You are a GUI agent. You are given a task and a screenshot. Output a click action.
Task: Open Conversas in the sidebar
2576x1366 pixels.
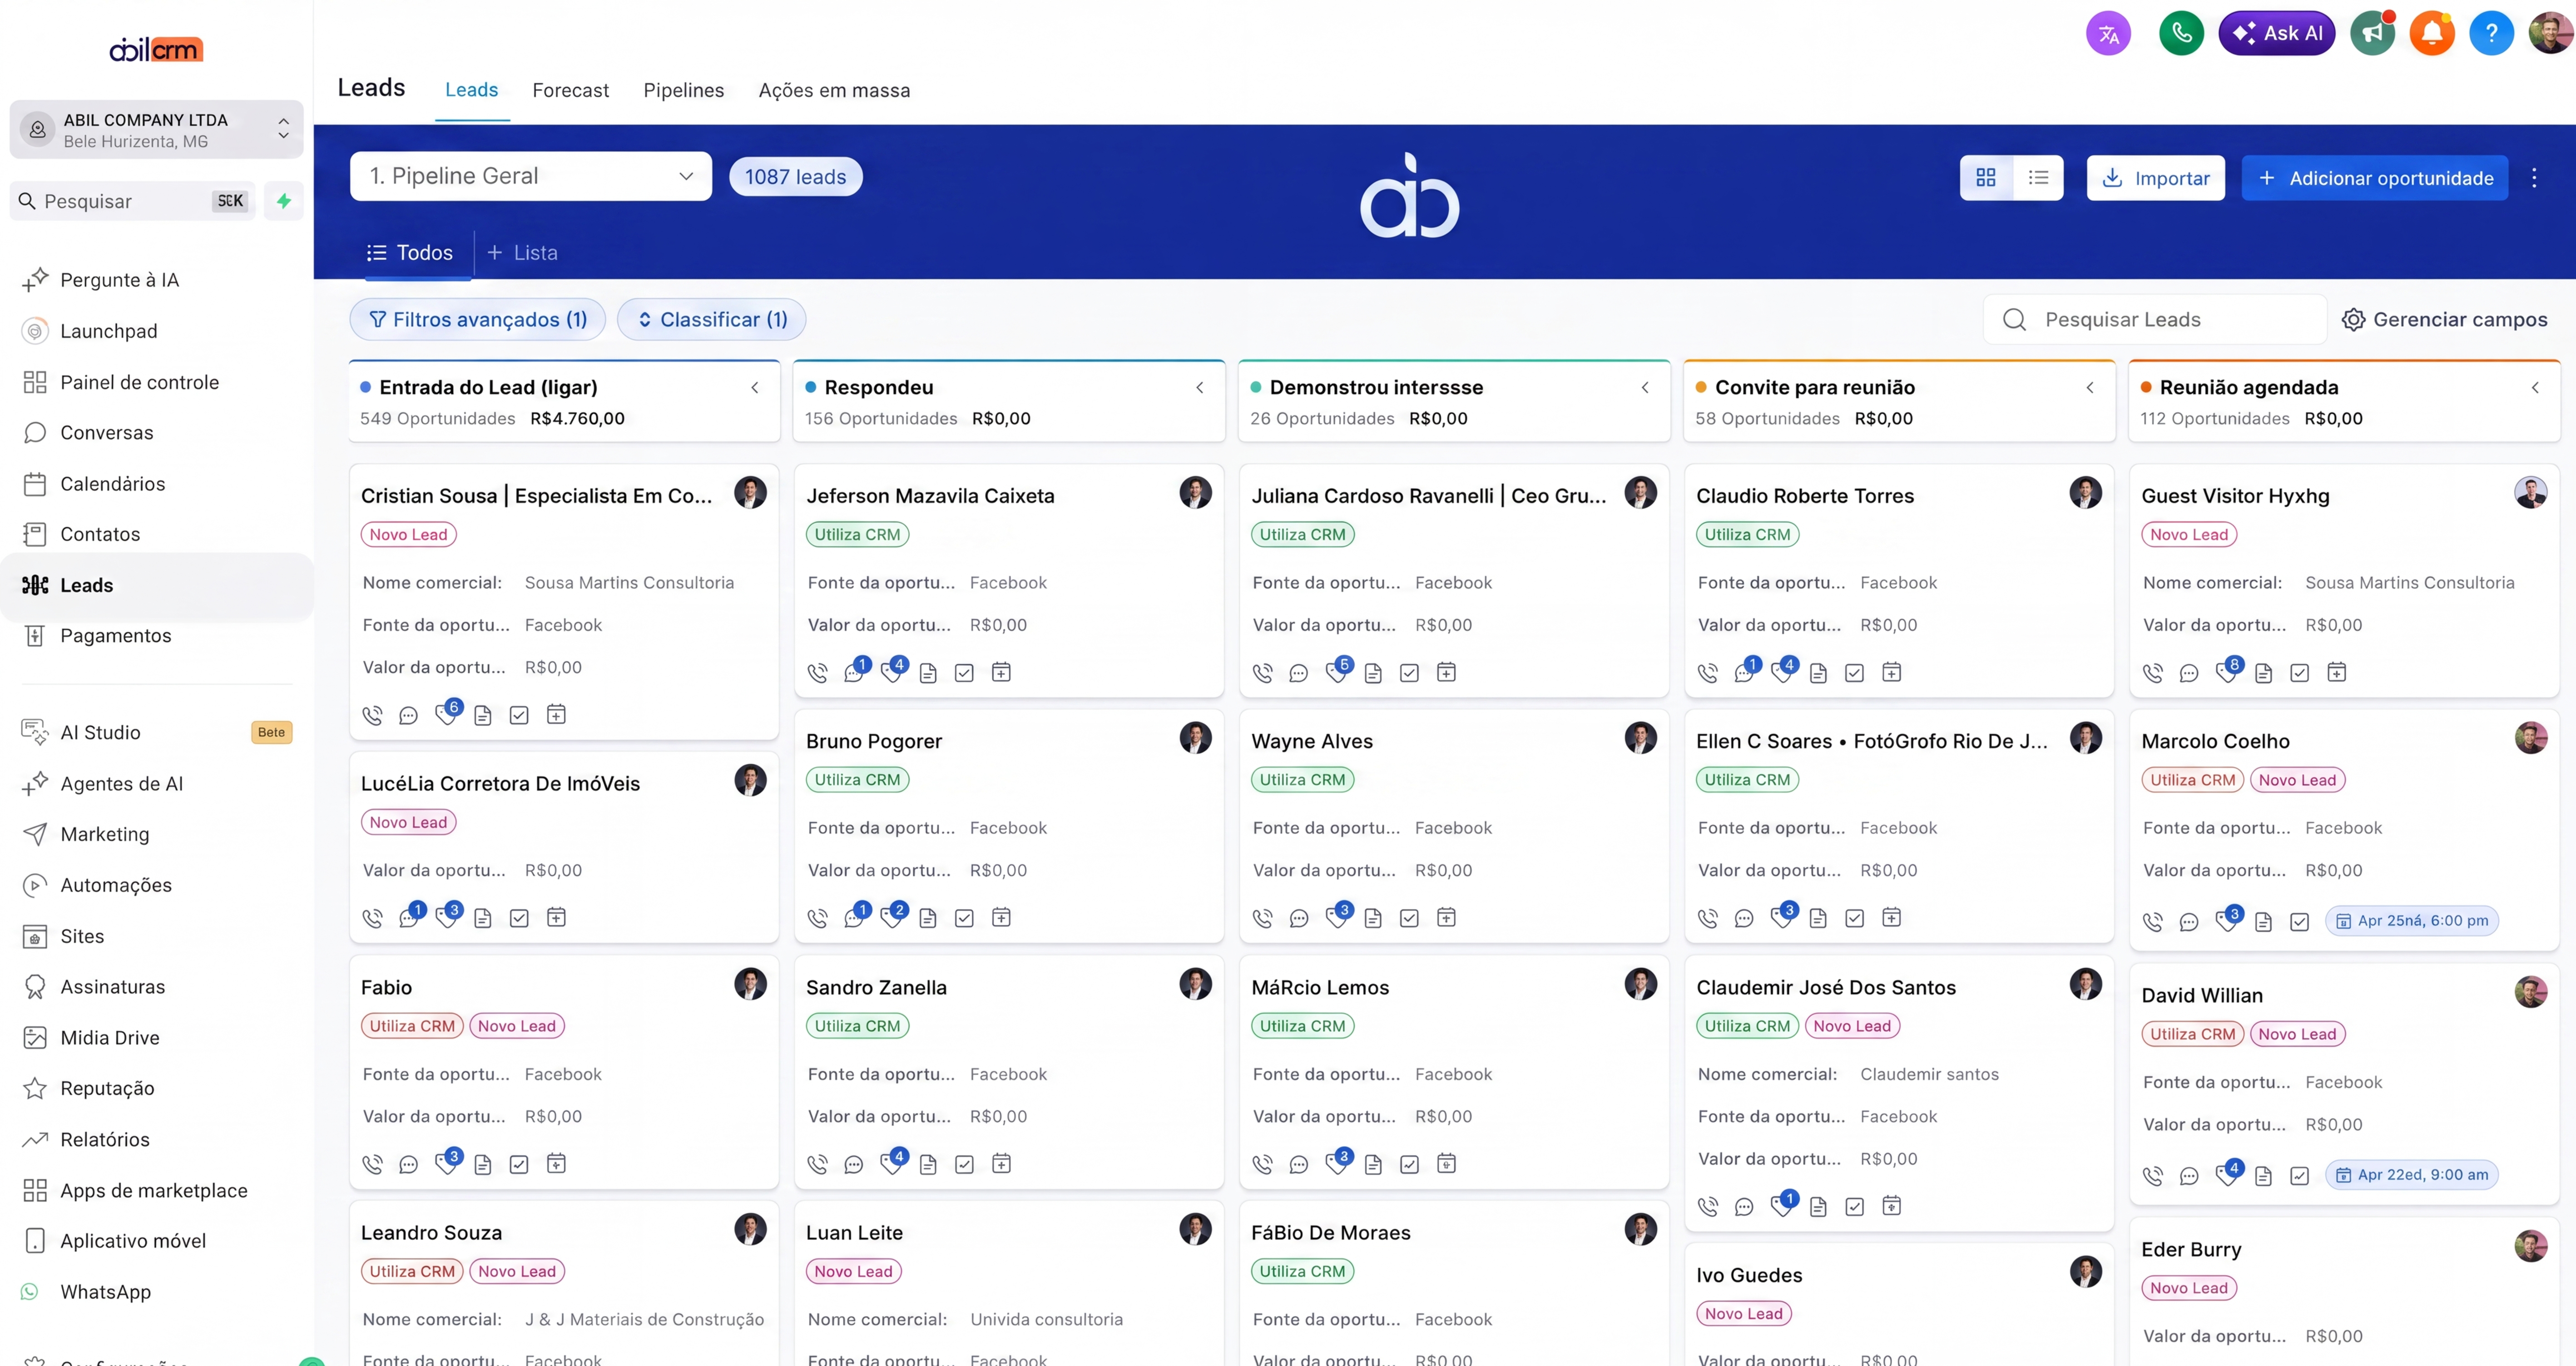click(107, 433)
